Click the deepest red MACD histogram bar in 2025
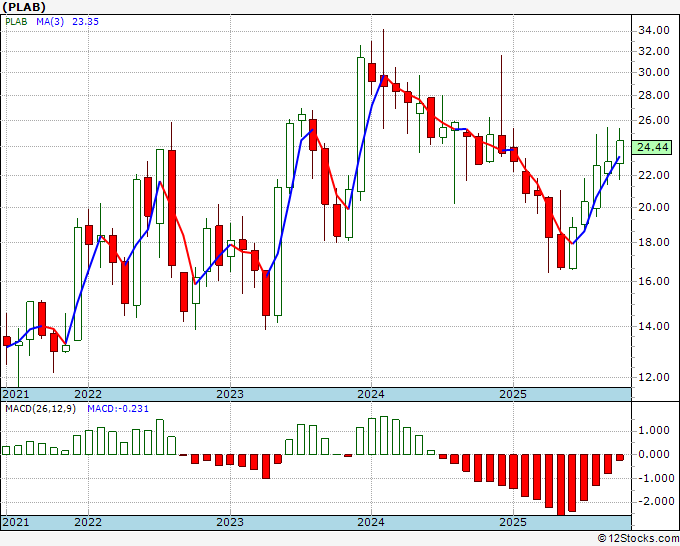 coord(561,485)
